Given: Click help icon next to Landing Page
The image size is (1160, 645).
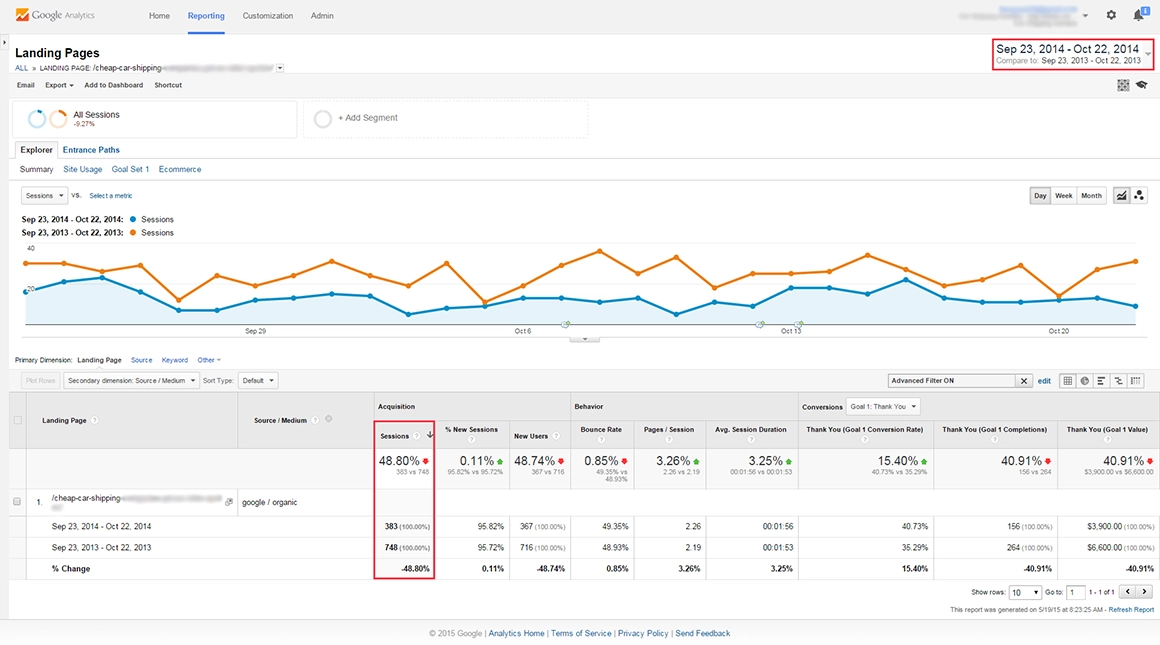Looking at the screenshot, I should 95,420.
